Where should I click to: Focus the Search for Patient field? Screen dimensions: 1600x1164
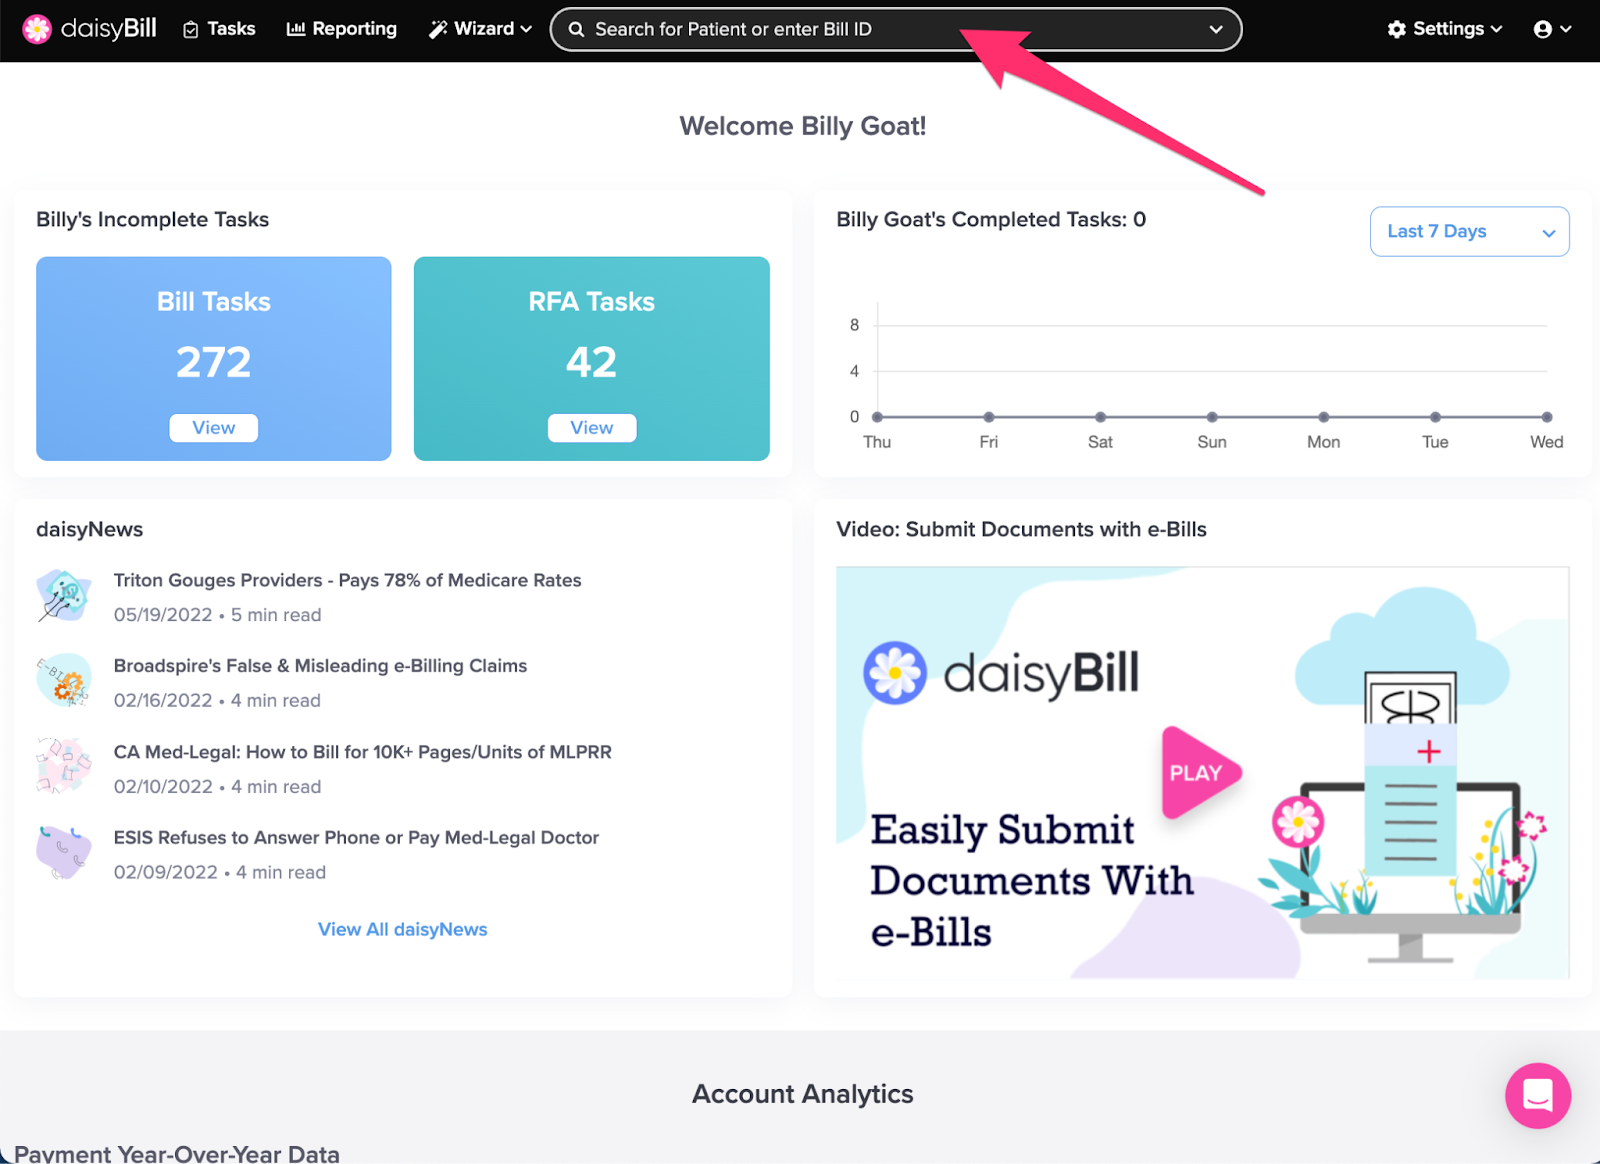pyautogui.click(x=895, y=29)
